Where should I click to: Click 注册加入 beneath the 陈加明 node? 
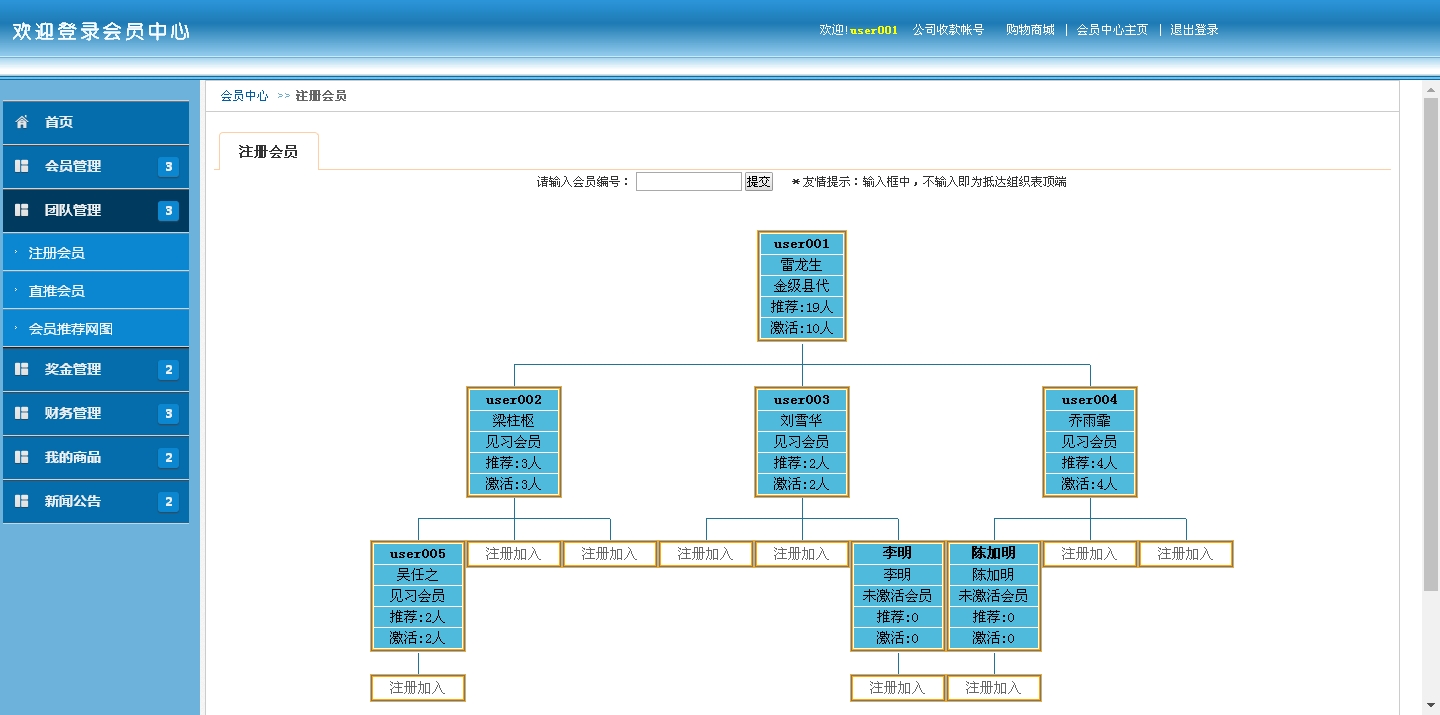(x=994, y=688)
